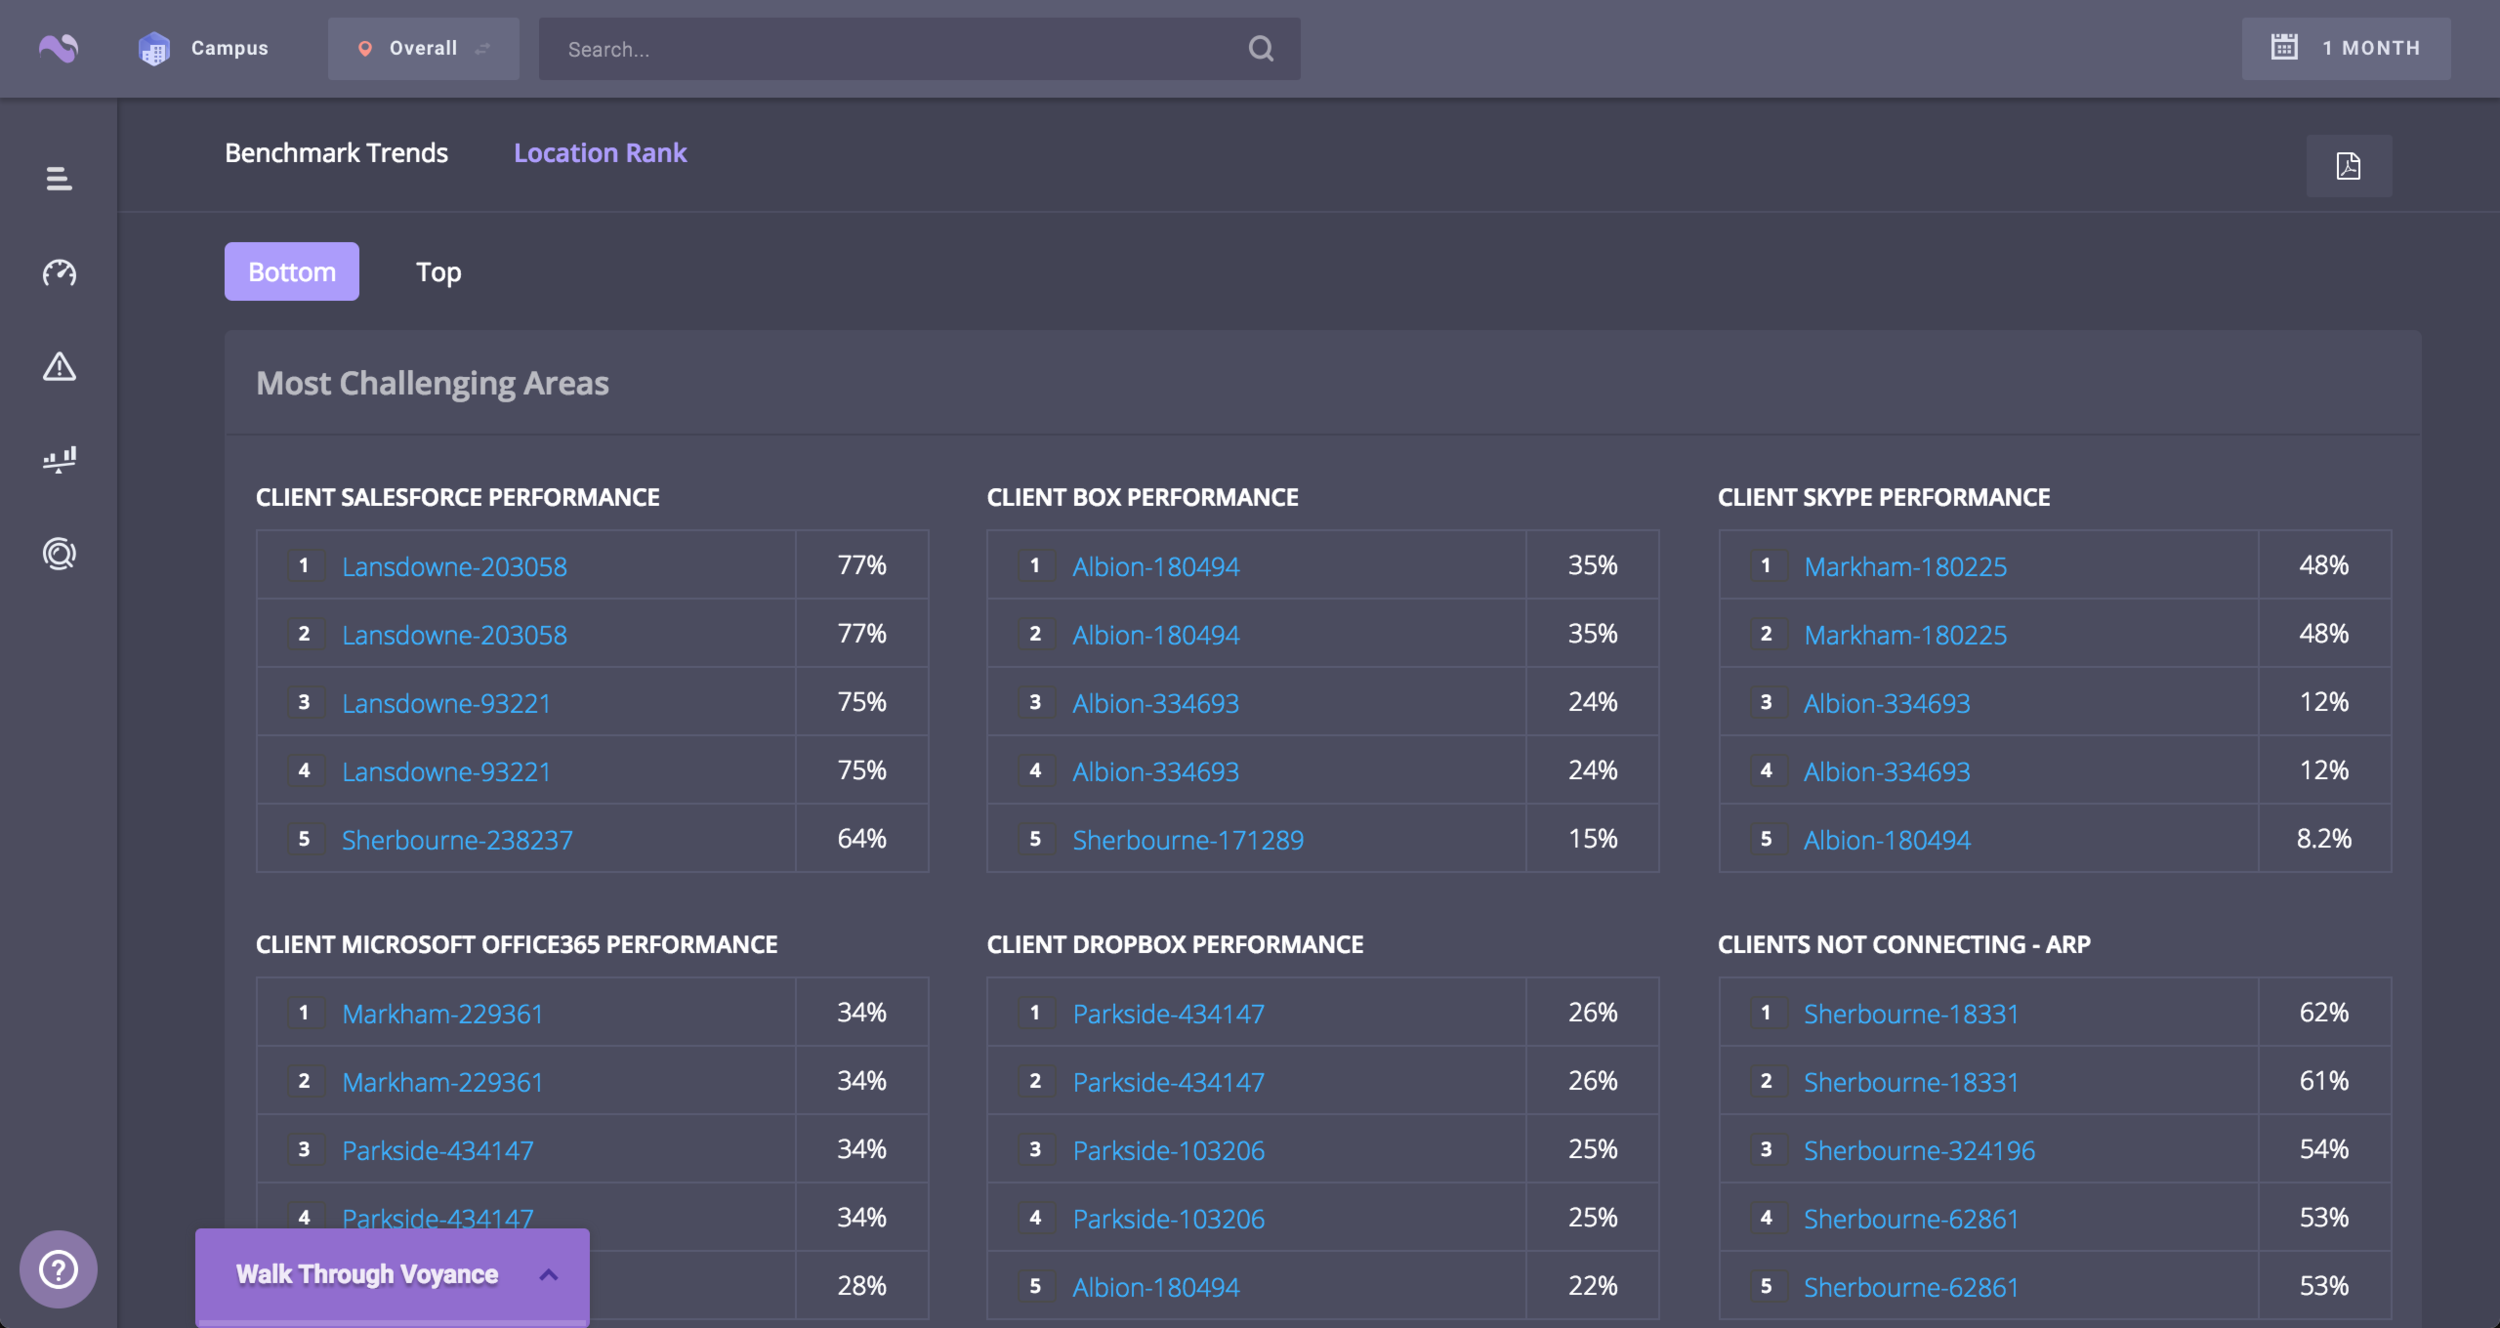Viewport: 2500px width, 1328px height.
Task: Open the Sherbourne-324196 link under ARP
Action: [x=1918, y=1150]
